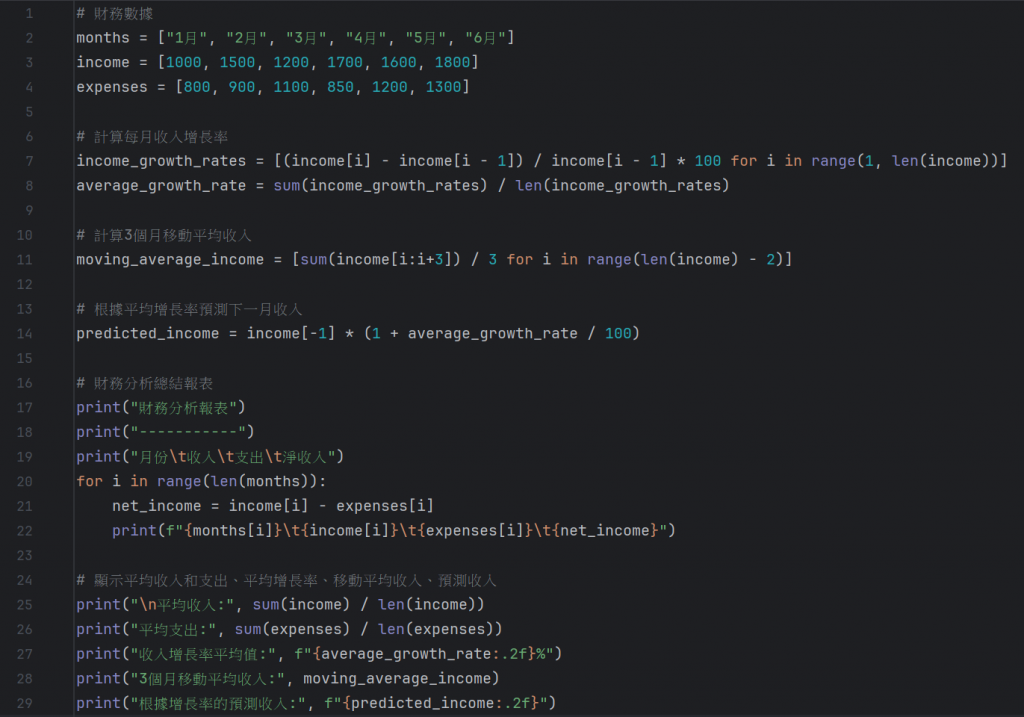Click the value 1000 in income list
Viewport: 1024px width, 717px height.
click(184, 63)
